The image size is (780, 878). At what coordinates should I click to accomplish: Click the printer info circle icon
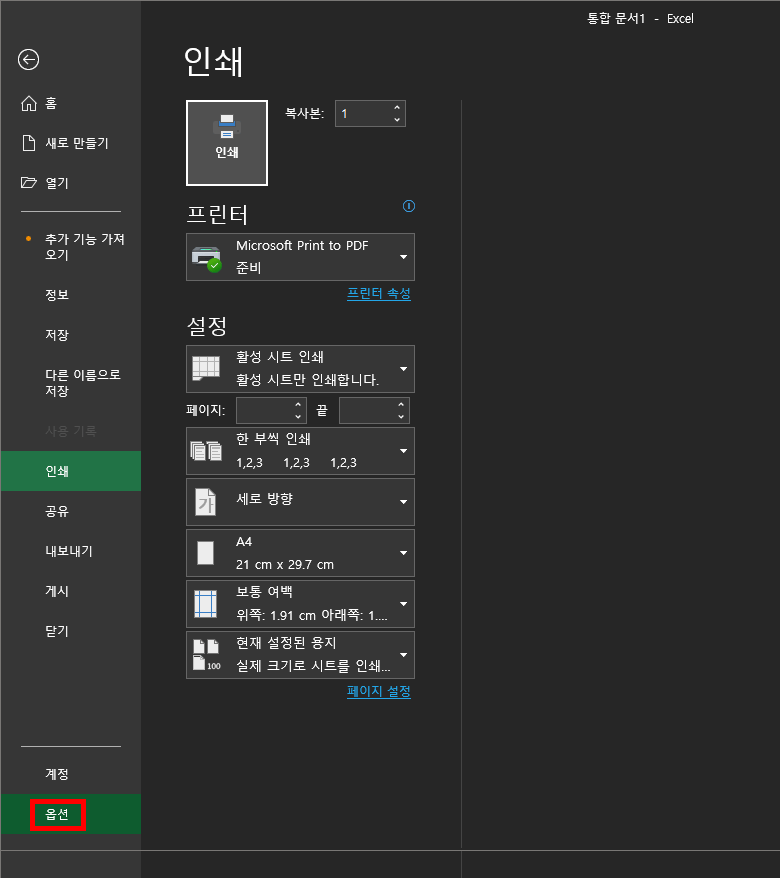click(409, 206)
